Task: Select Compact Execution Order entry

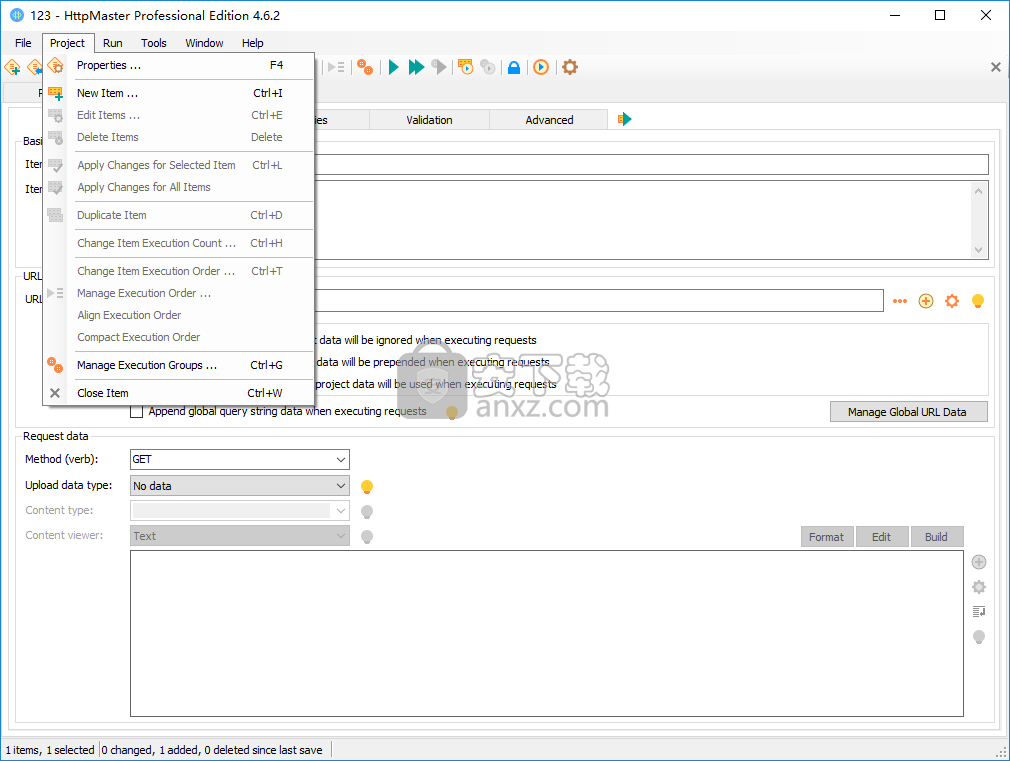Action: (179, 337)
